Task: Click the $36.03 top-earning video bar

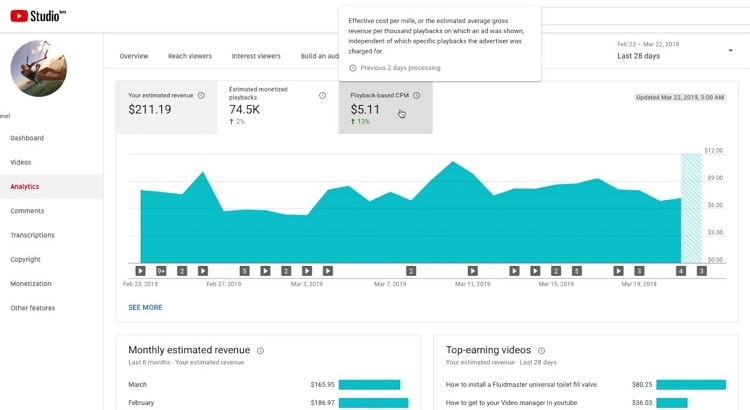Action: (672, 403)
